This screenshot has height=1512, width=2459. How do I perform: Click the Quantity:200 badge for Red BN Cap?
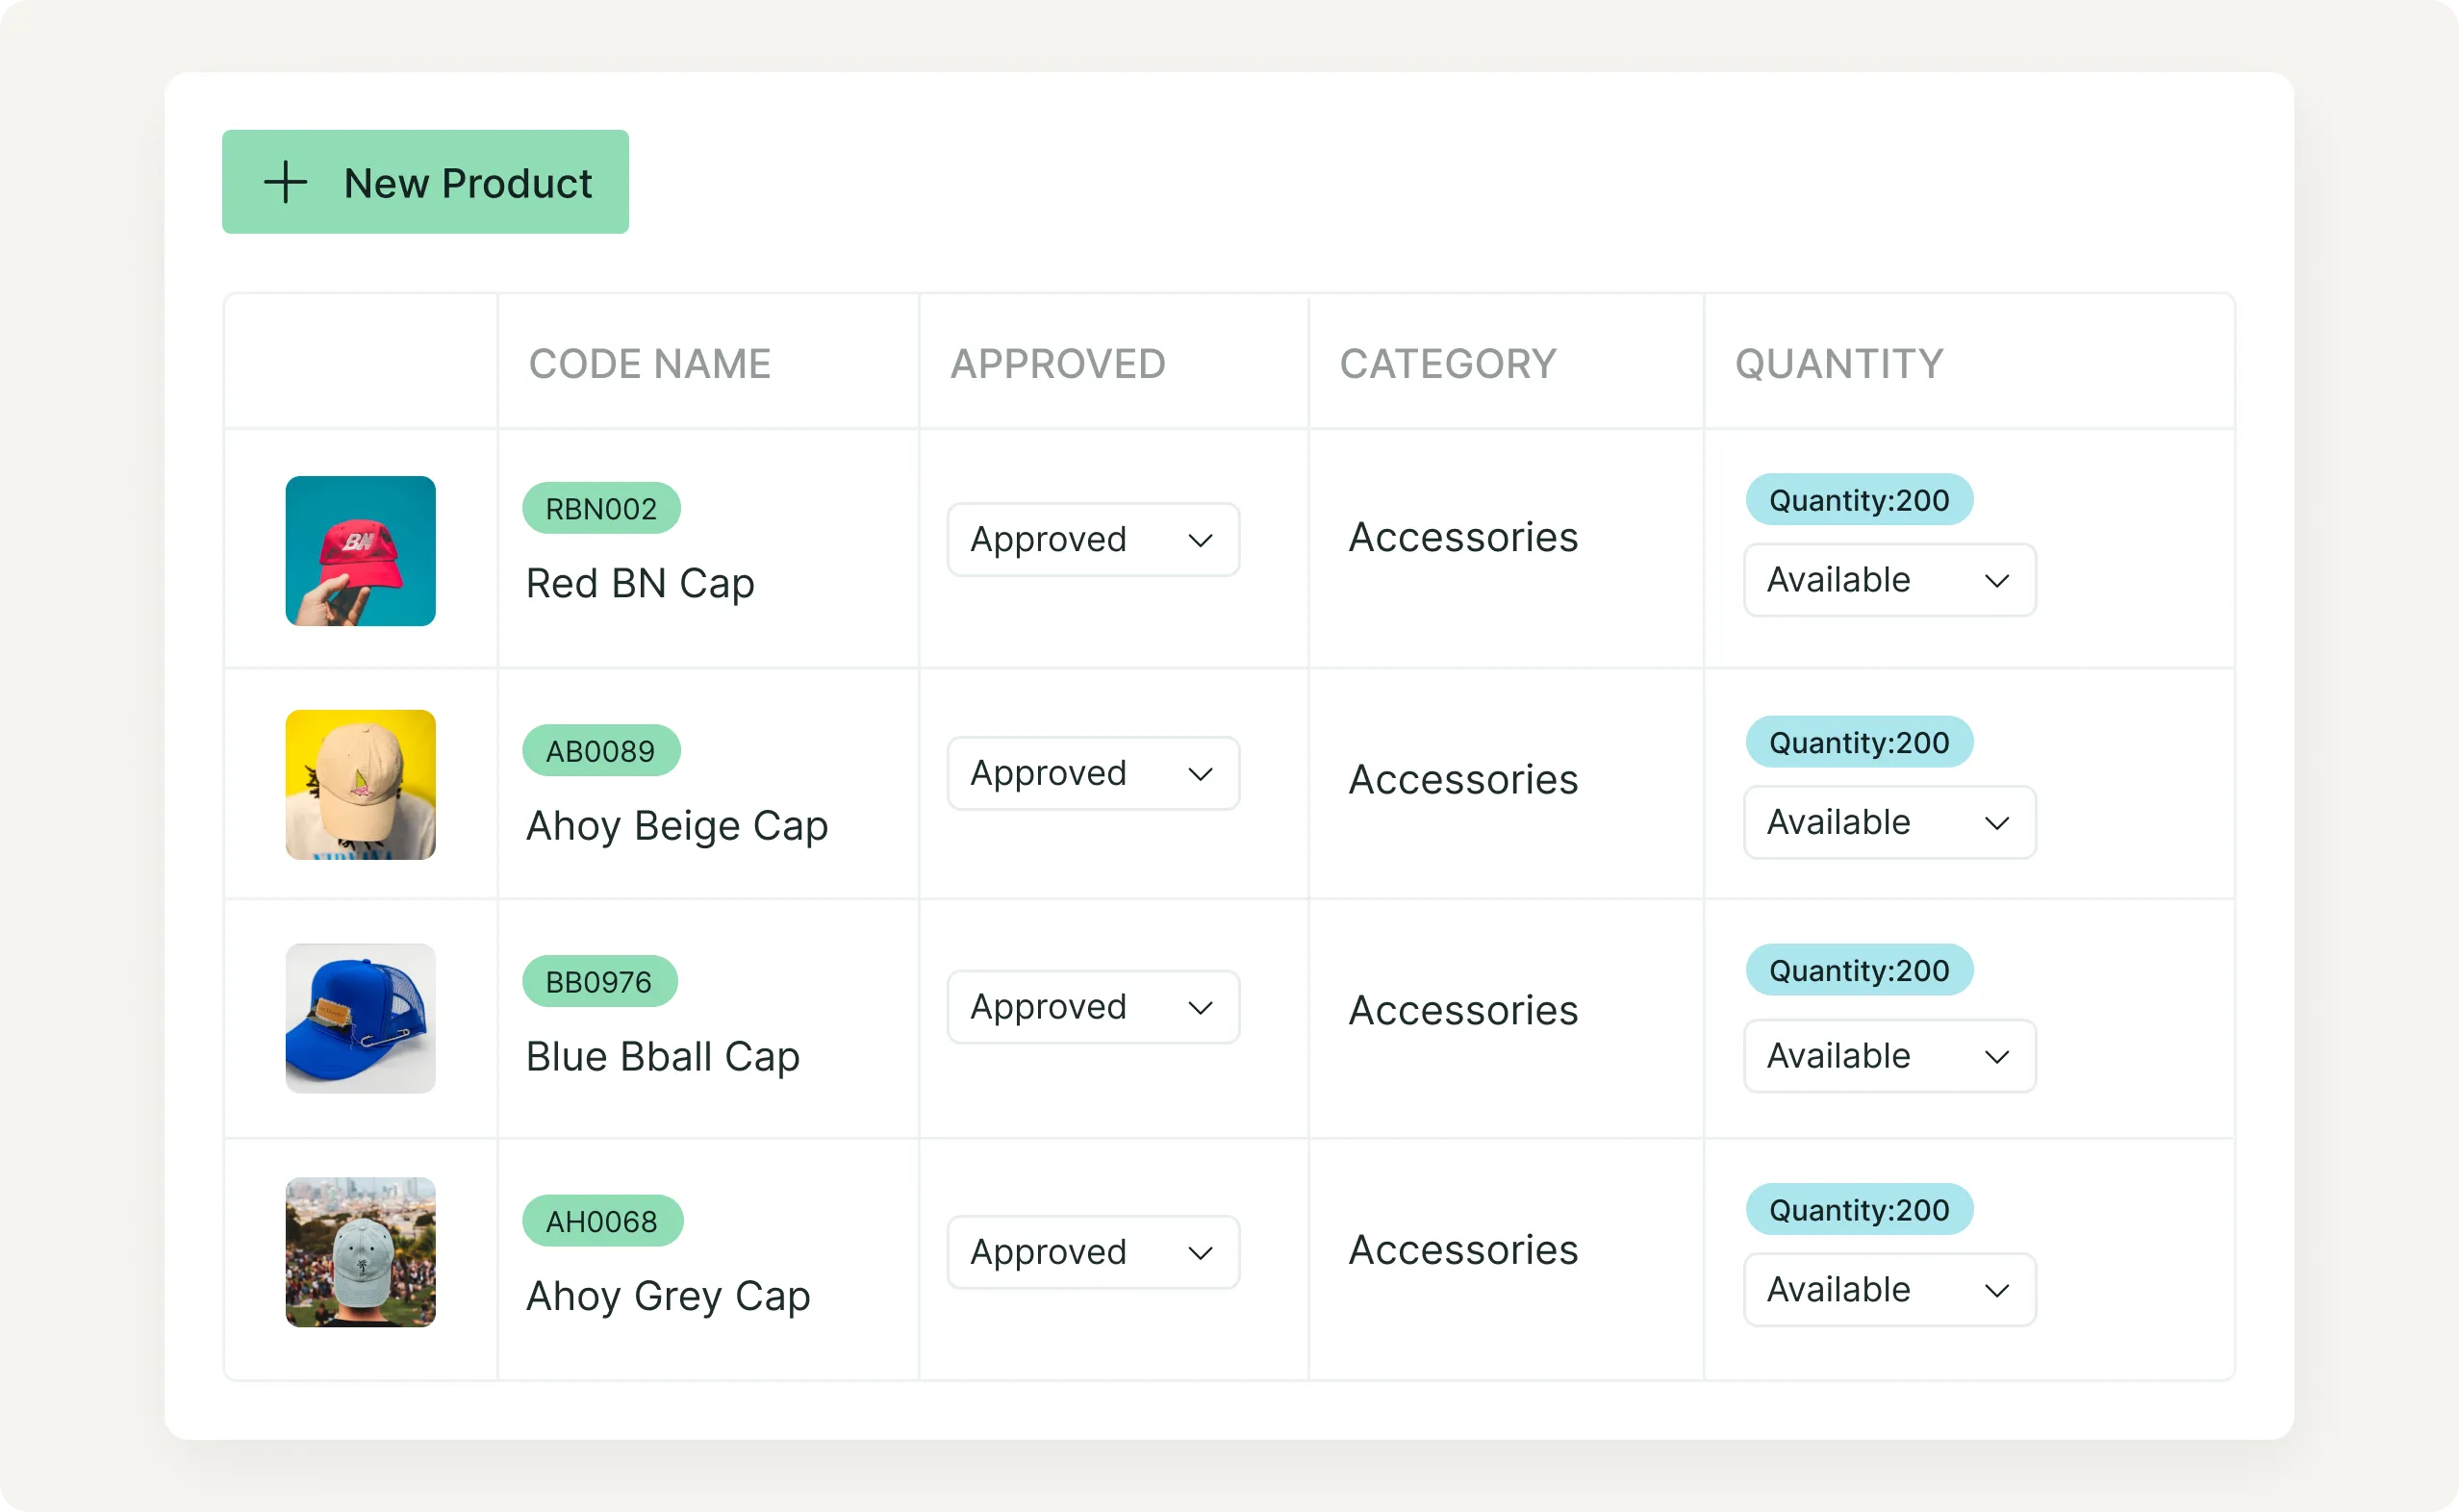pos(1859,499)
